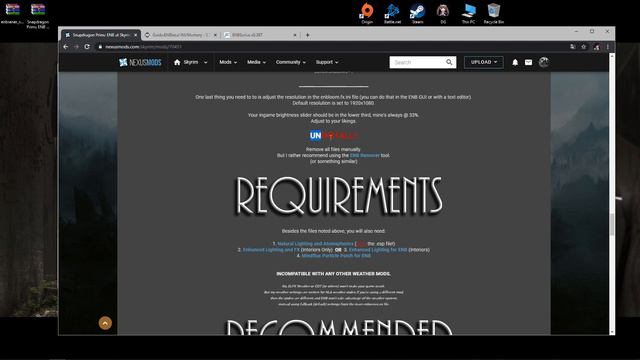
Task: Open the user profile avatar
Action: coord(543,62)
